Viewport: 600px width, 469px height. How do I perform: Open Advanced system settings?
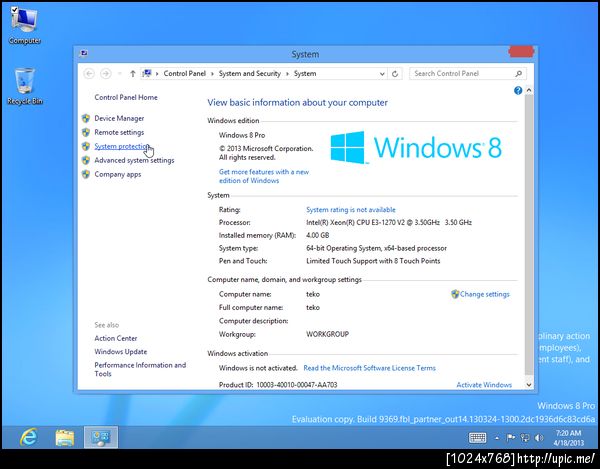coord(134,160)
